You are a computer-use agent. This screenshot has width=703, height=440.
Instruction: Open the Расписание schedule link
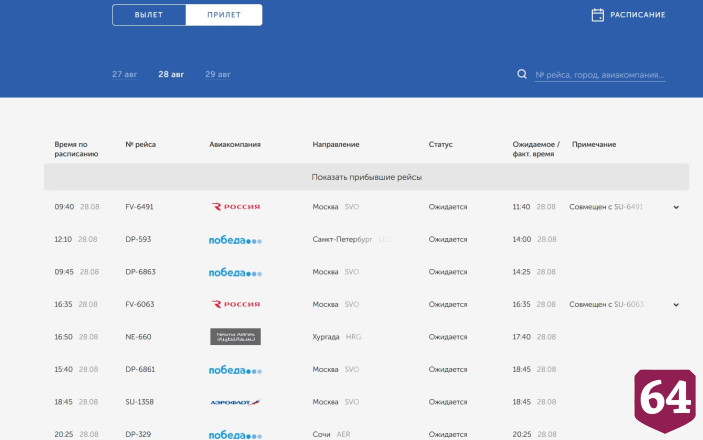click(638, 15)
